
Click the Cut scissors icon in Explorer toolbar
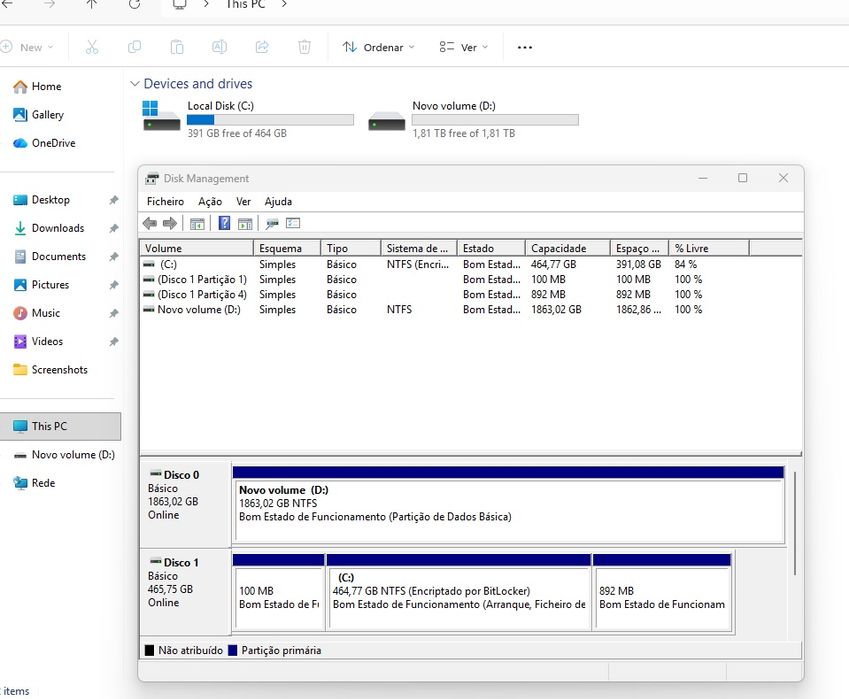92,47
